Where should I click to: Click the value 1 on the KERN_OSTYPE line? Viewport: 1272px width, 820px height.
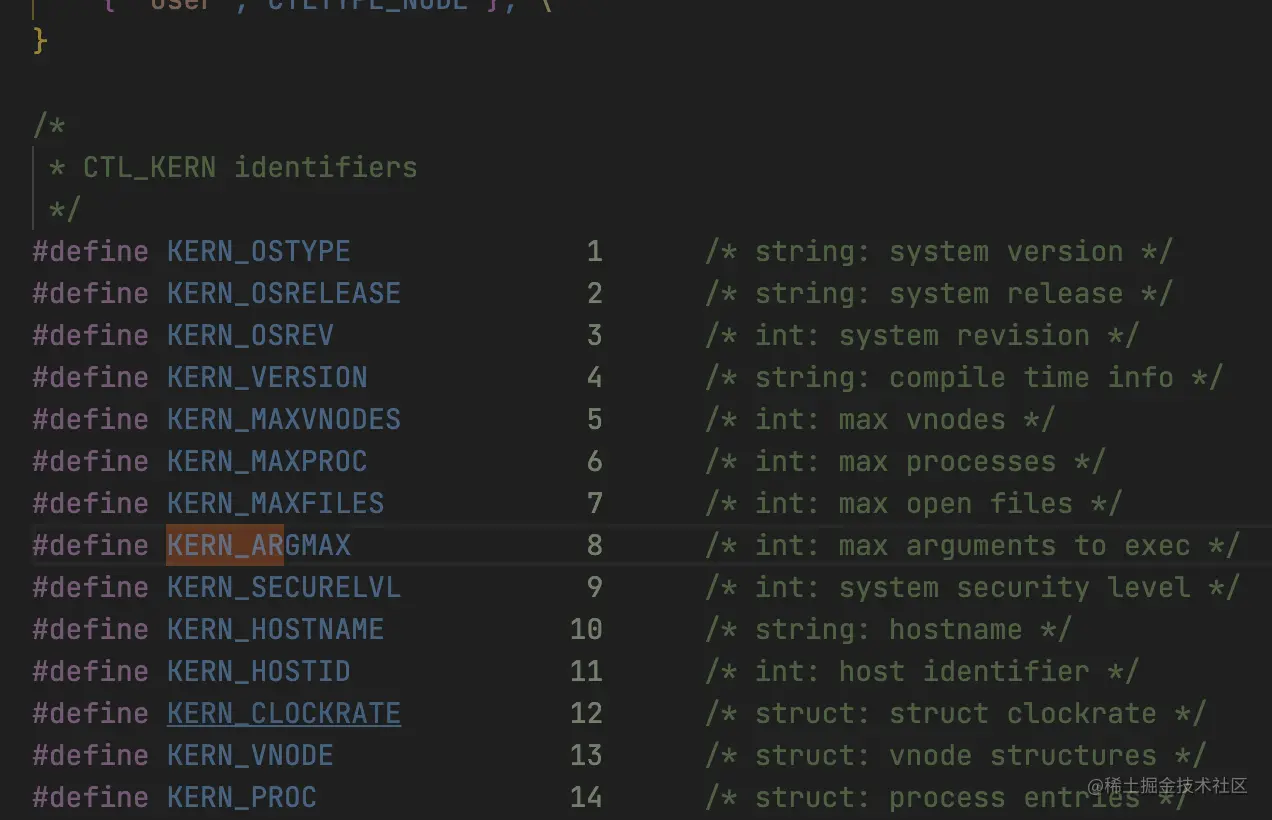[x=594, y=251]
